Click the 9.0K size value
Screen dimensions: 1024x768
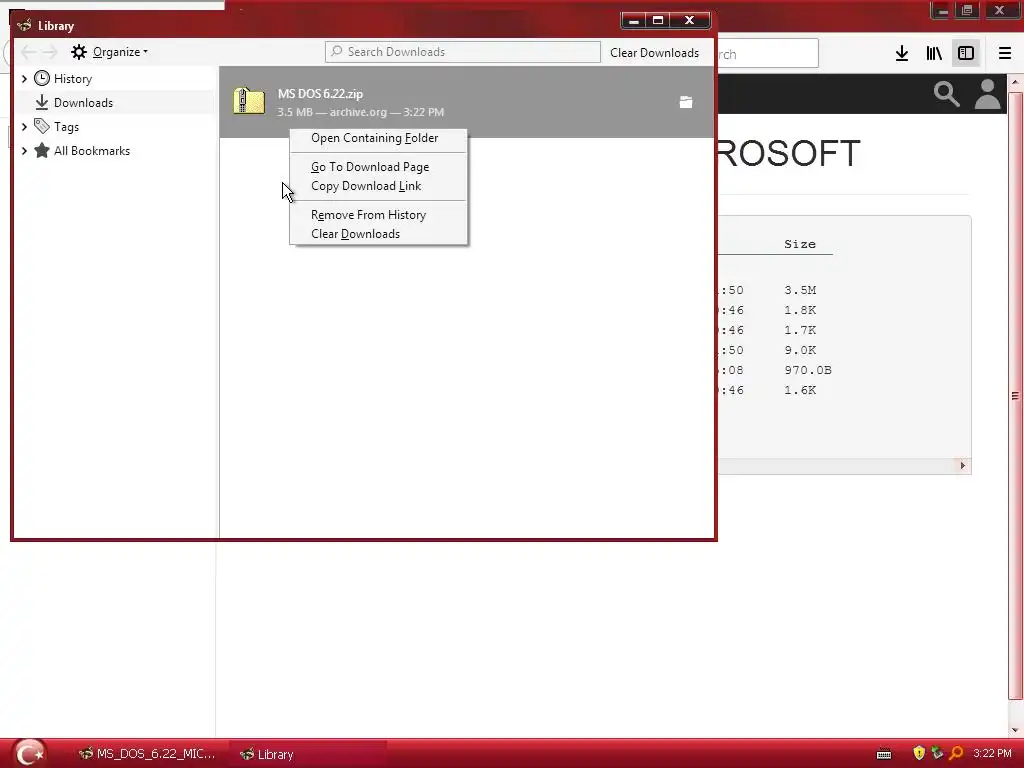click(x=800, y=350)
